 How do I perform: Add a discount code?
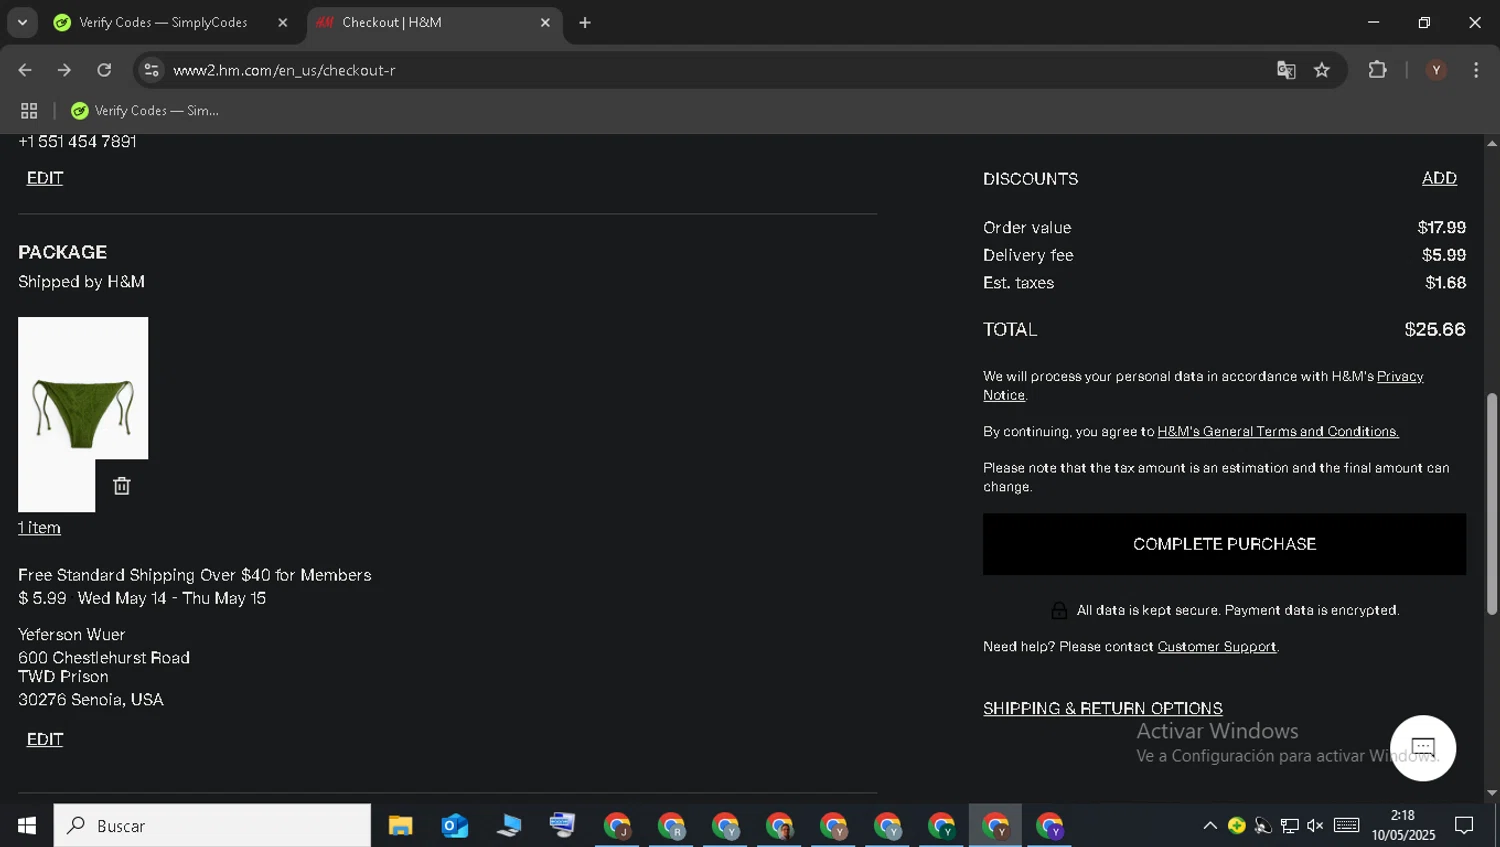pyautogui.click(x=1439, y=178)
